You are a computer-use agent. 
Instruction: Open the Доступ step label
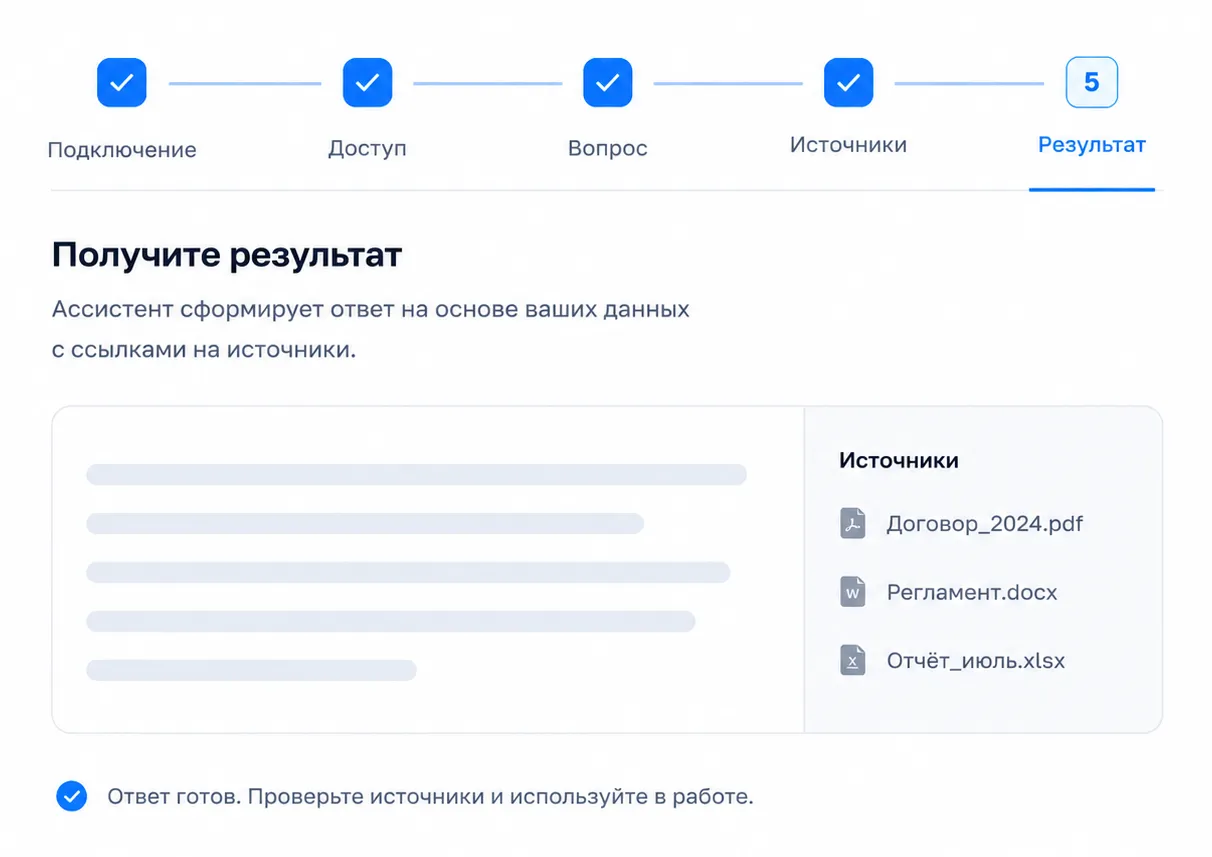[x=367, y=149]
